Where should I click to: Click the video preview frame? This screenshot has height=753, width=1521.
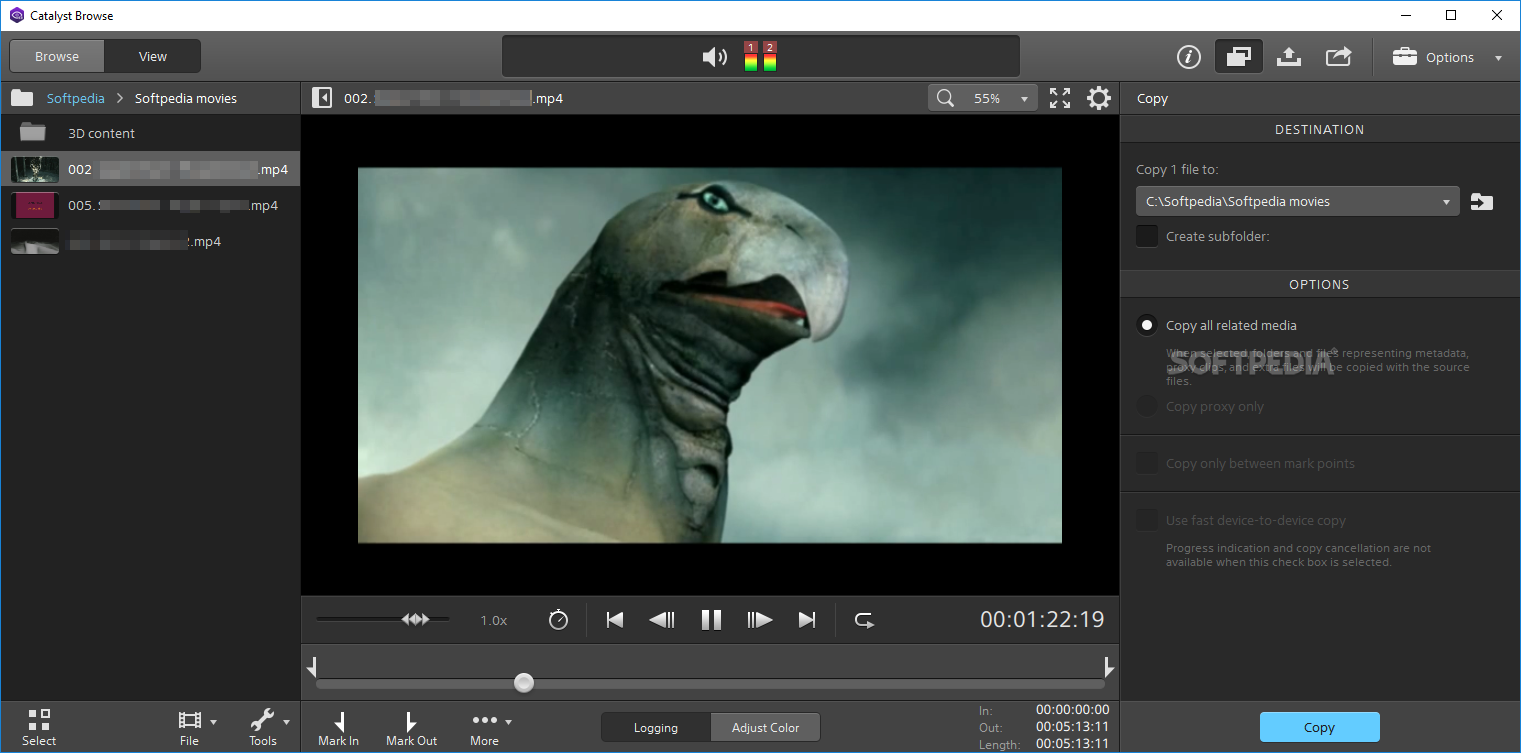pyautogui.click(x=710, y=355)
